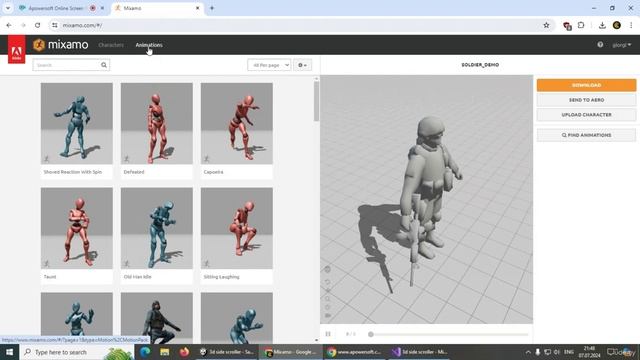This screenshot has width=640, height=360.
Task: Click the animation timeline track
Action: (448, 334)
